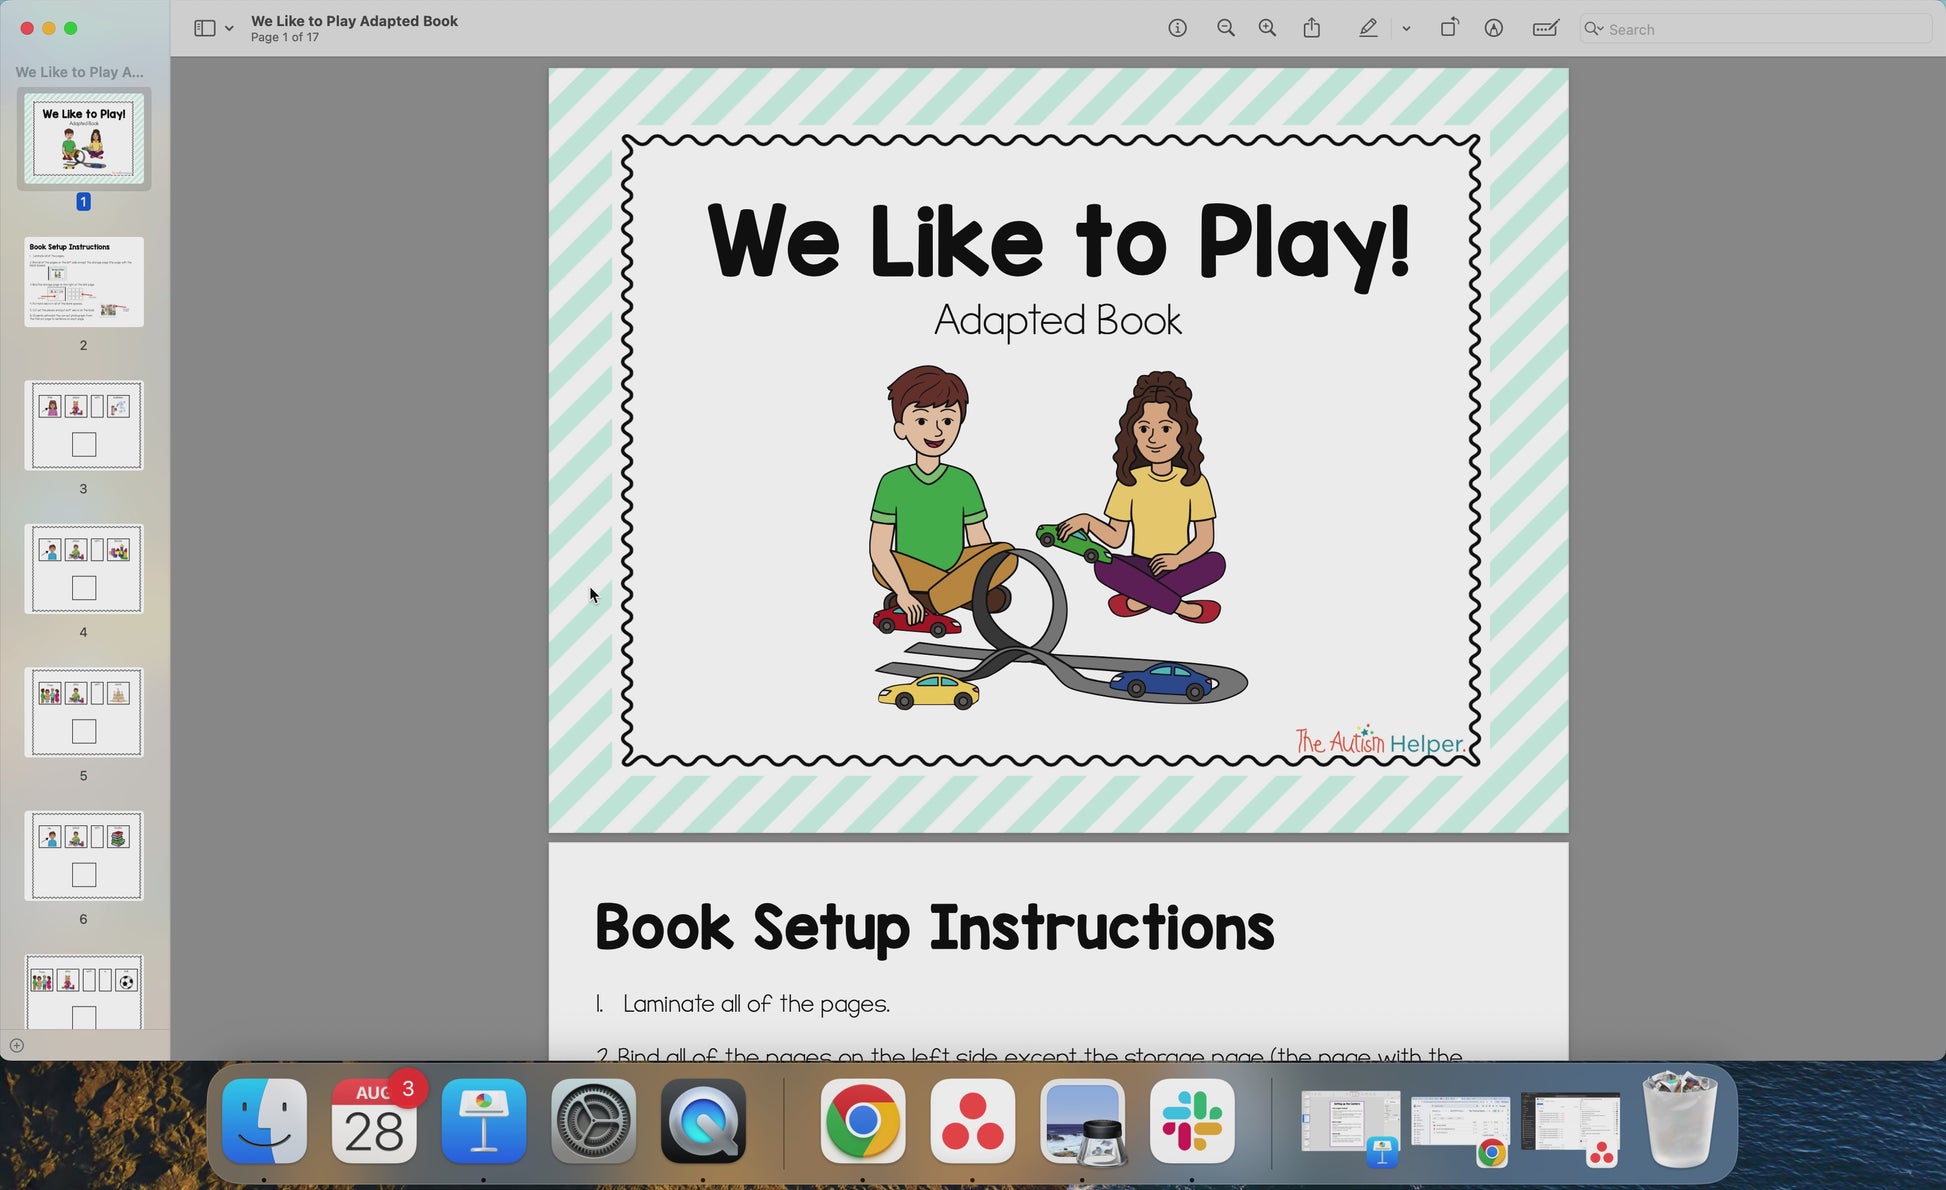Toggle the sidebar view button

coord(204,28)
